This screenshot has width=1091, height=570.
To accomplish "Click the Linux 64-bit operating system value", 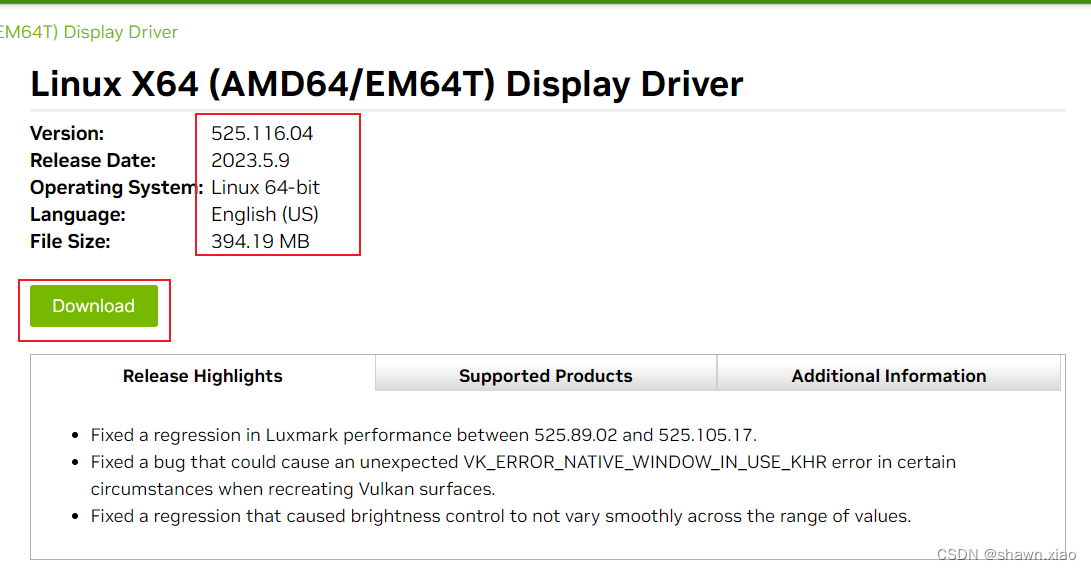I will 265,187.
